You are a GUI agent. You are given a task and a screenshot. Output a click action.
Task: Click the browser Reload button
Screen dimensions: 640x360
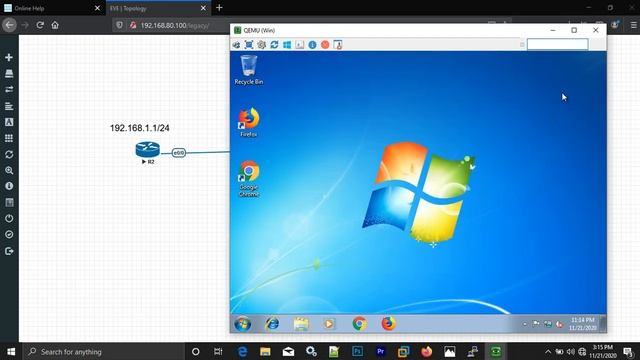click(x=40, y=25)
